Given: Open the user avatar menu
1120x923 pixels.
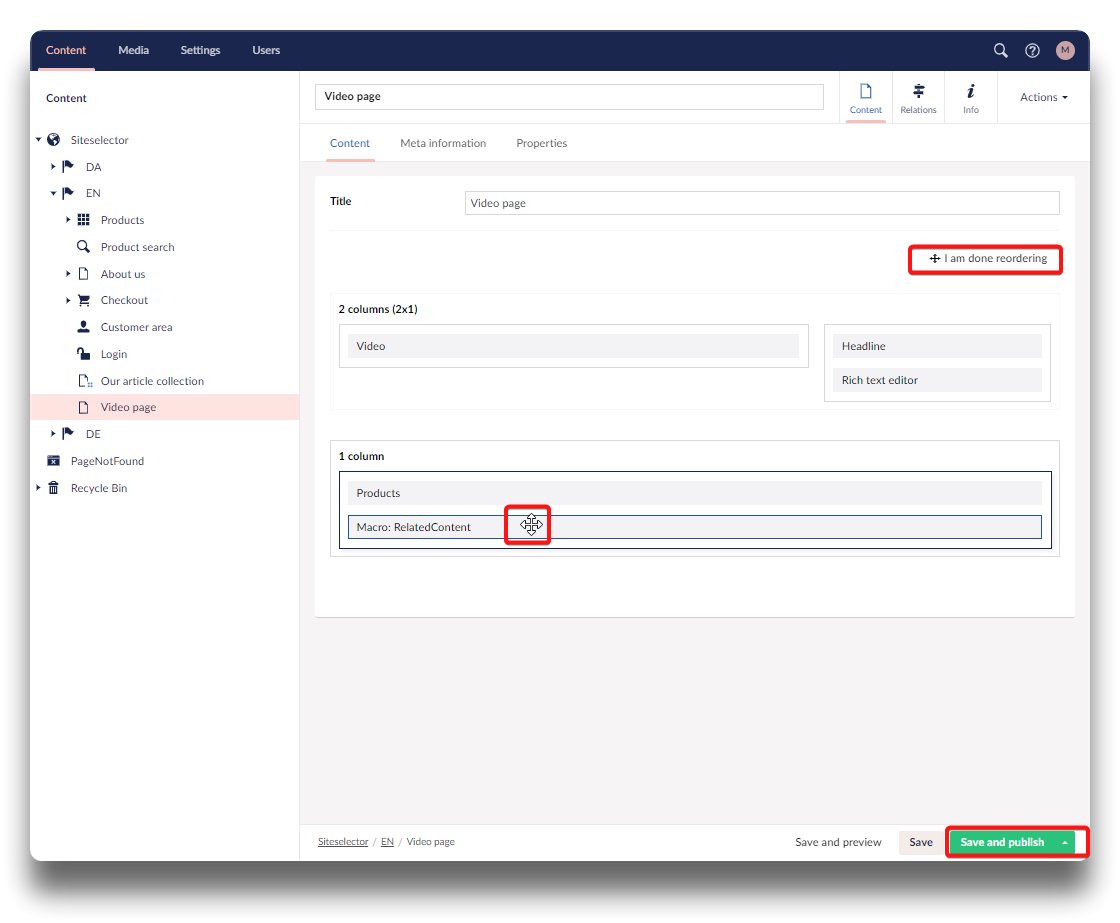Looking at the screenshot, I should (1065, 50).
